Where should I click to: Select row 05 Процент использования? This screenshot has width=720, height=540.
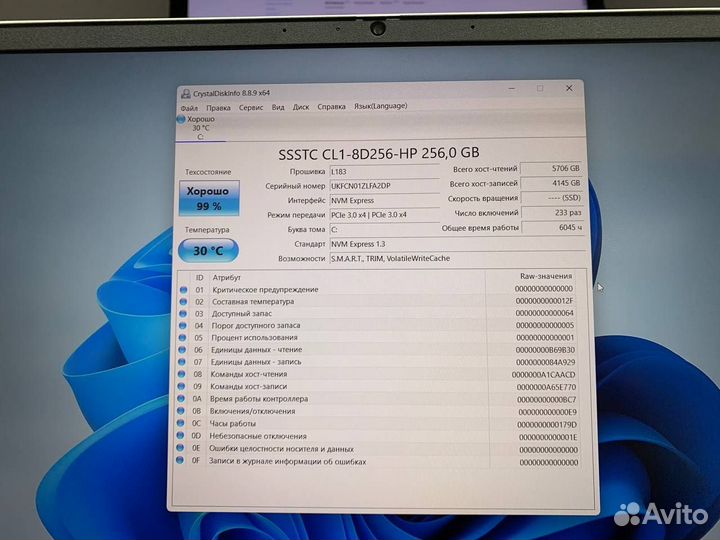pos(377,338)
